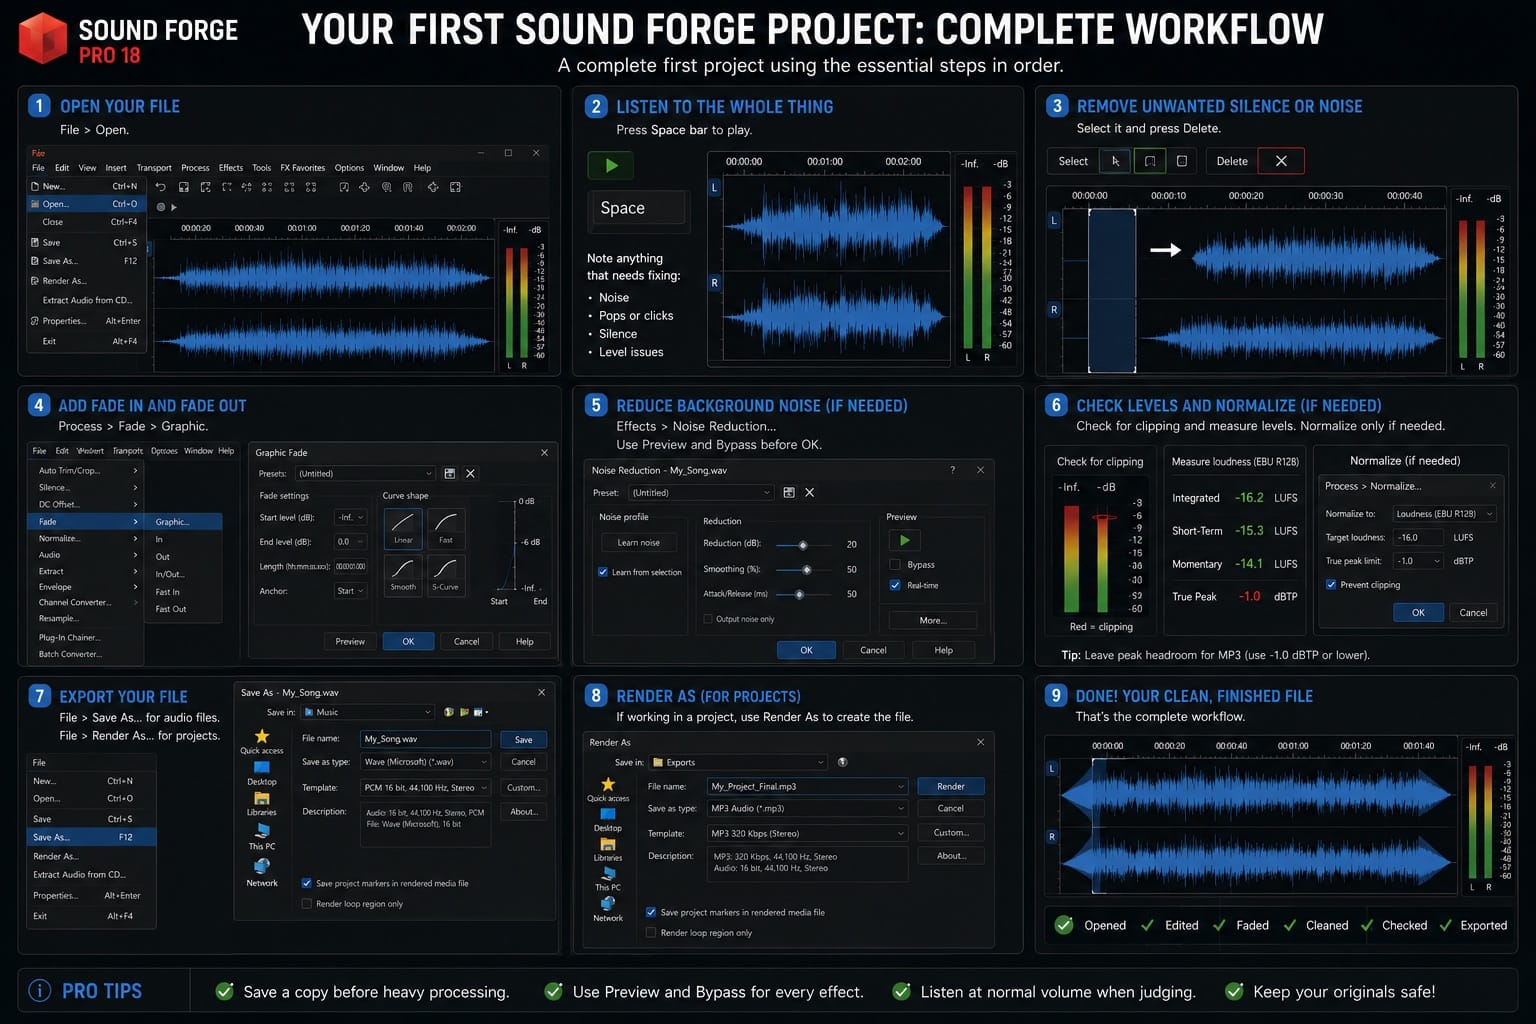This screenshot has height=1024, width=1536.
Task: Choose the Linear curve shape
Action: click(x=403, y=528)
